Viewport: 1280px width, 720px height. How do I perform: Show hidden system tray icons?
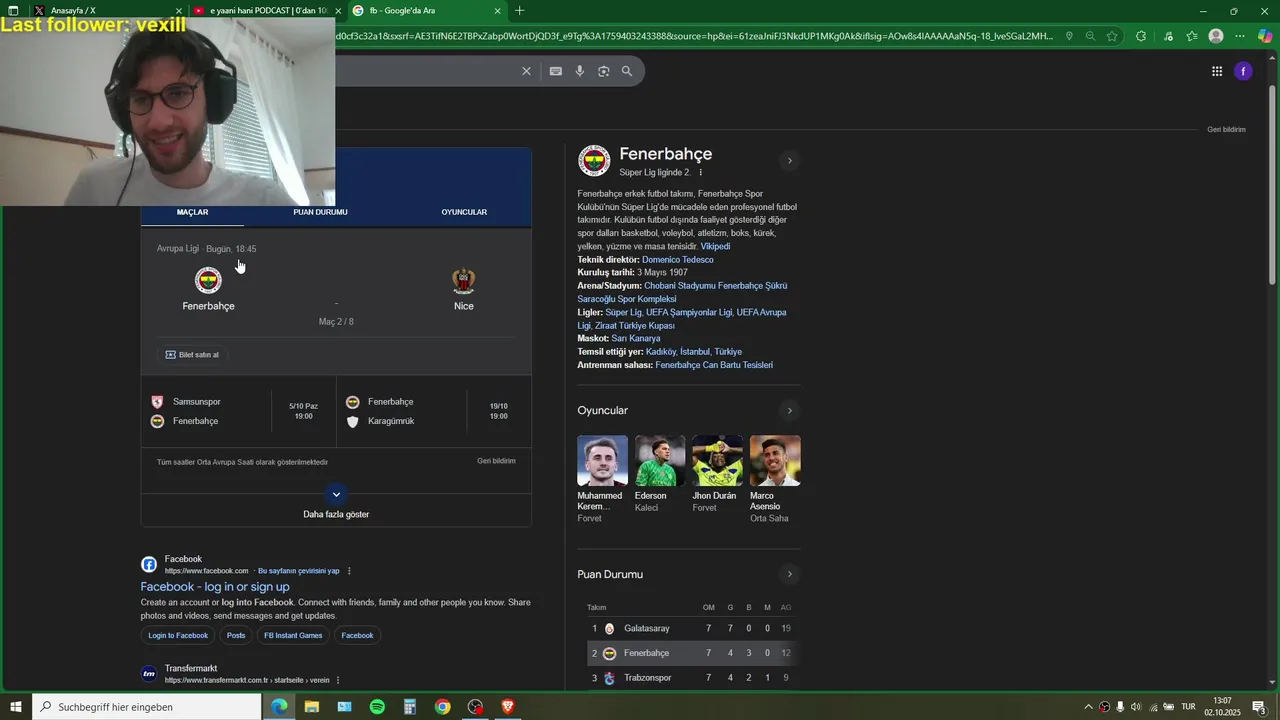[x=1088, y=707]
